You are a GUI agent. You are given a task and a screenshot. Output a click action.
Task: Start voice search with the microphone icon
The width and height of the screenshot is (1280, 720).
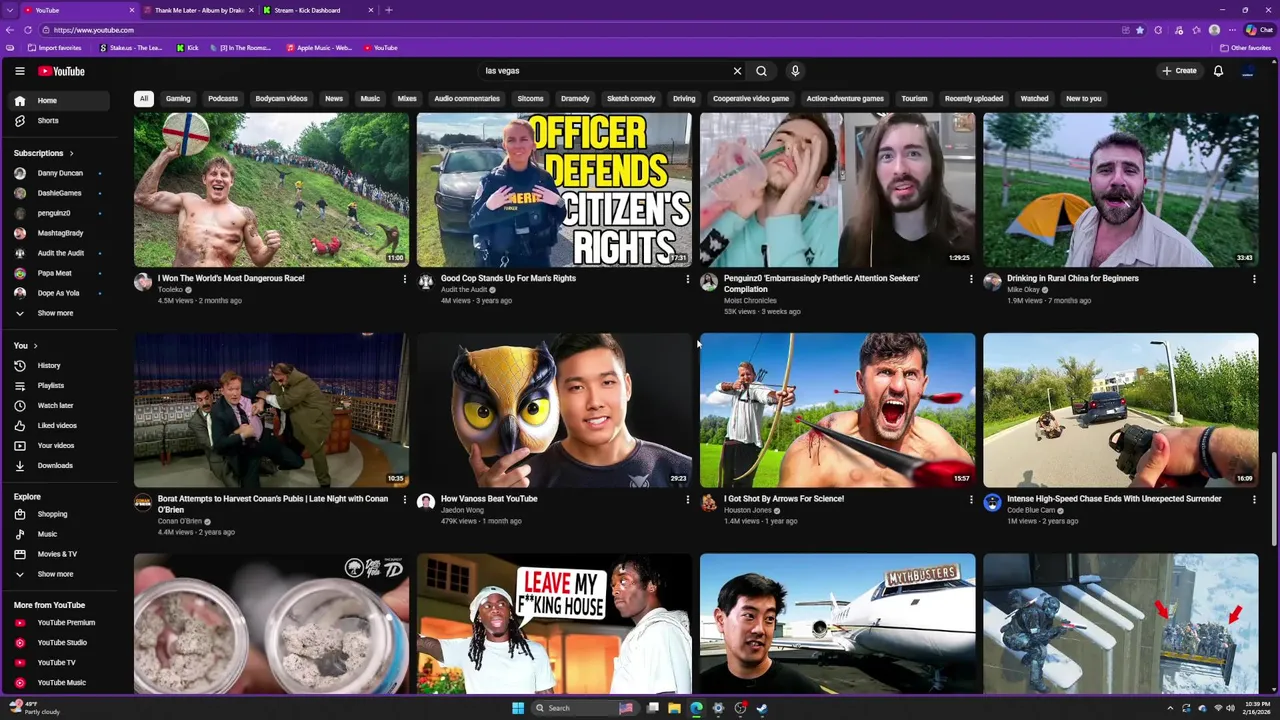pyautogui.click(x=795, y=71)
